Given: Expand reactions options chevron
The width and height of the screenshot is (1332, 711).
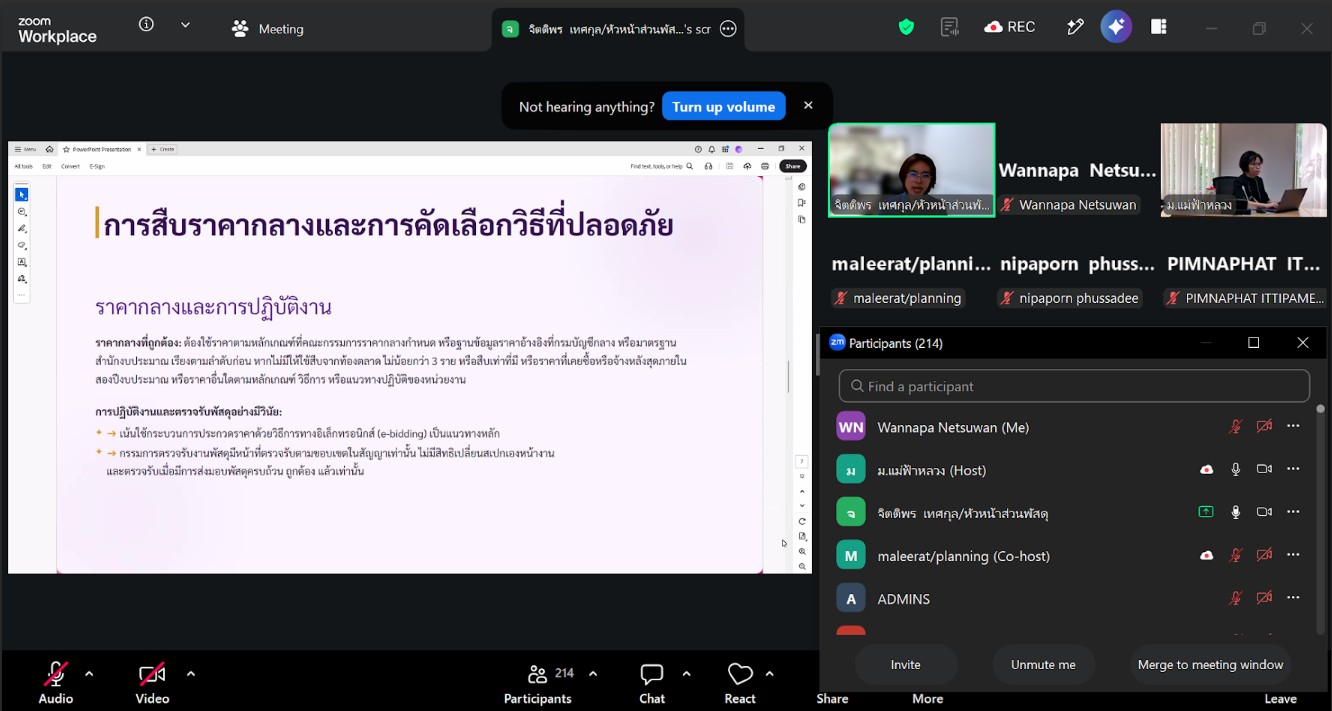Looking at the screenshot, I should point(769,673).
